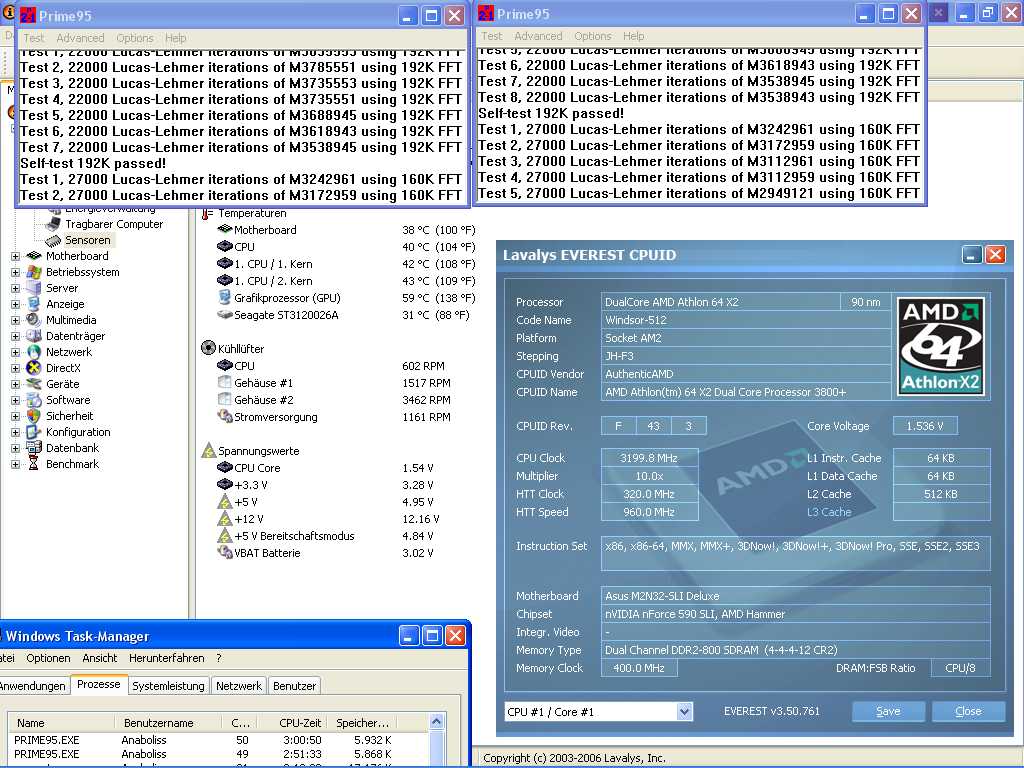Sort processes by CPU-Zeit column header
1024x768 pixels.
pos(292,723)
